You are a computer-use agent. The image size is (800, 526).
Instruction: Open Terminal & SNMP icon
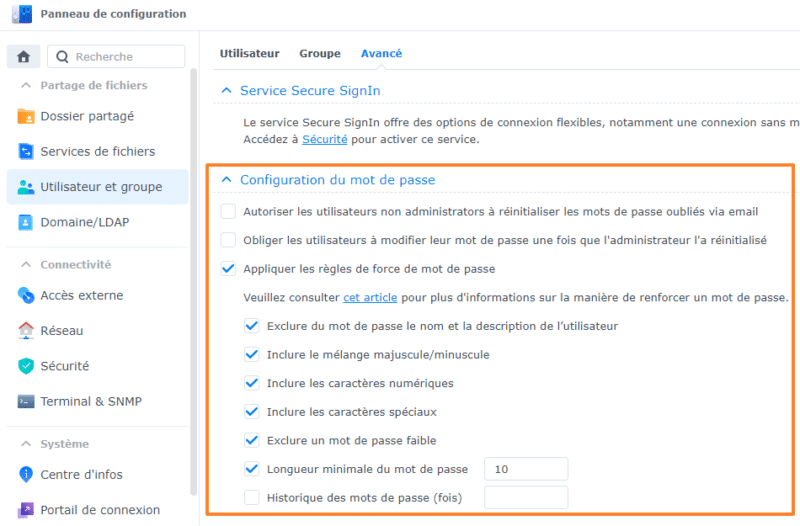click(26, 401)
